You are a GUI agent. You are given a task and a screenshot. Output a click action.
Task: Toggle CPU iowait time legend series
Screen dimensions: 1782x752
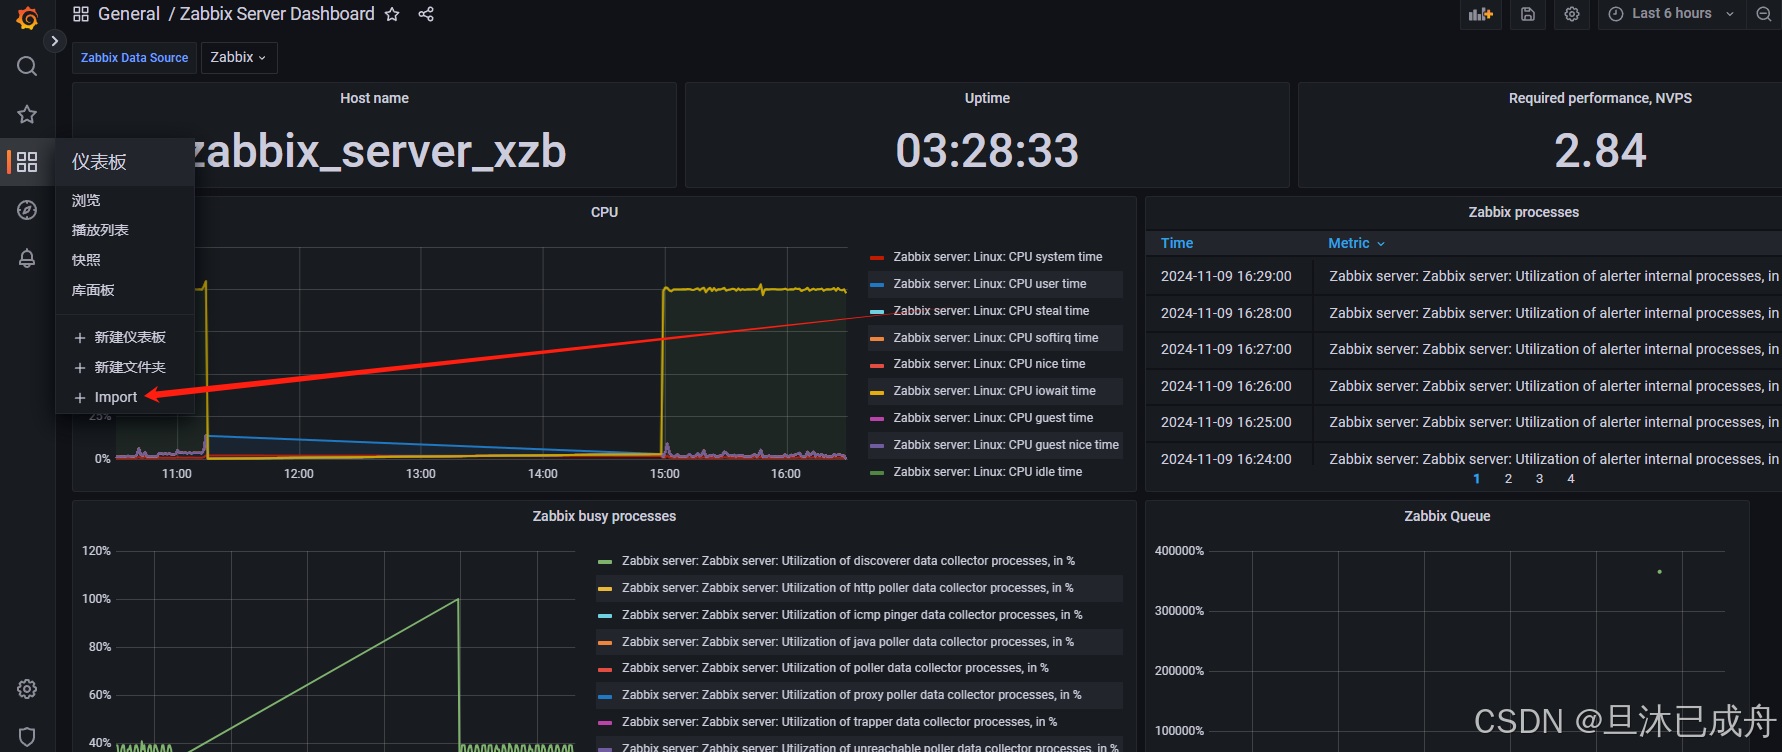994,391
